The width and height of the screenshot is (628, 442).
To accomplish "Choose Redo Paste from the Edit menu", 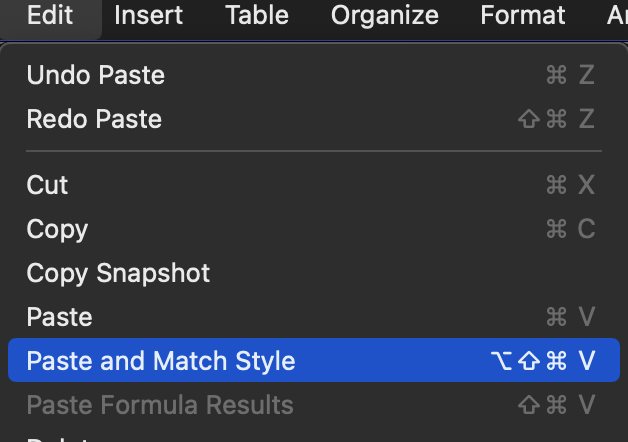I will tap(94, 119).
